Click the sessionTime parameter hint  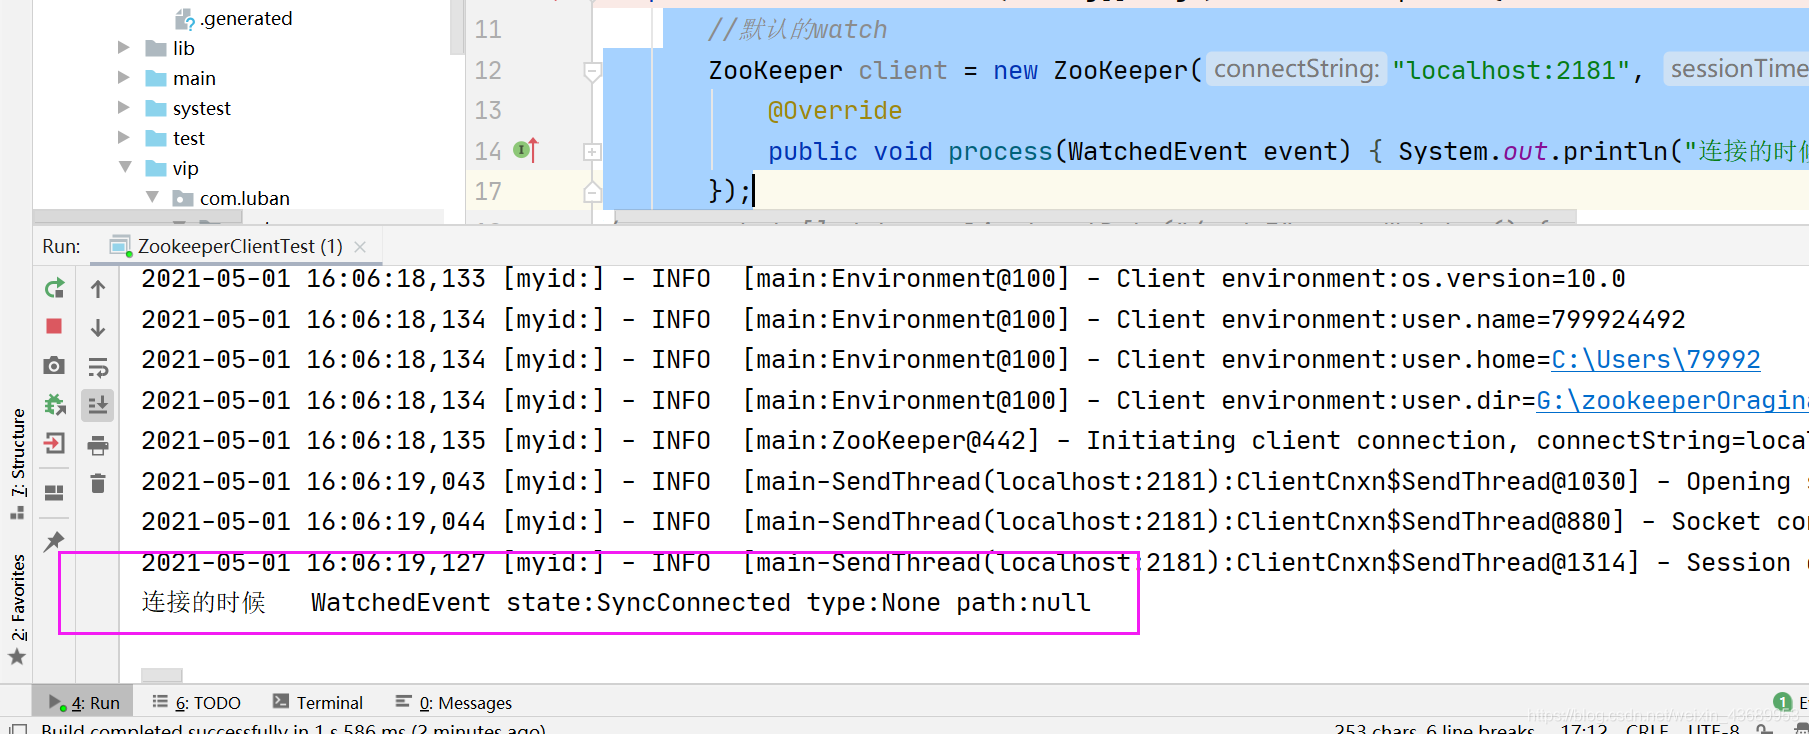pyautogui.click(x=1737, y=69)
